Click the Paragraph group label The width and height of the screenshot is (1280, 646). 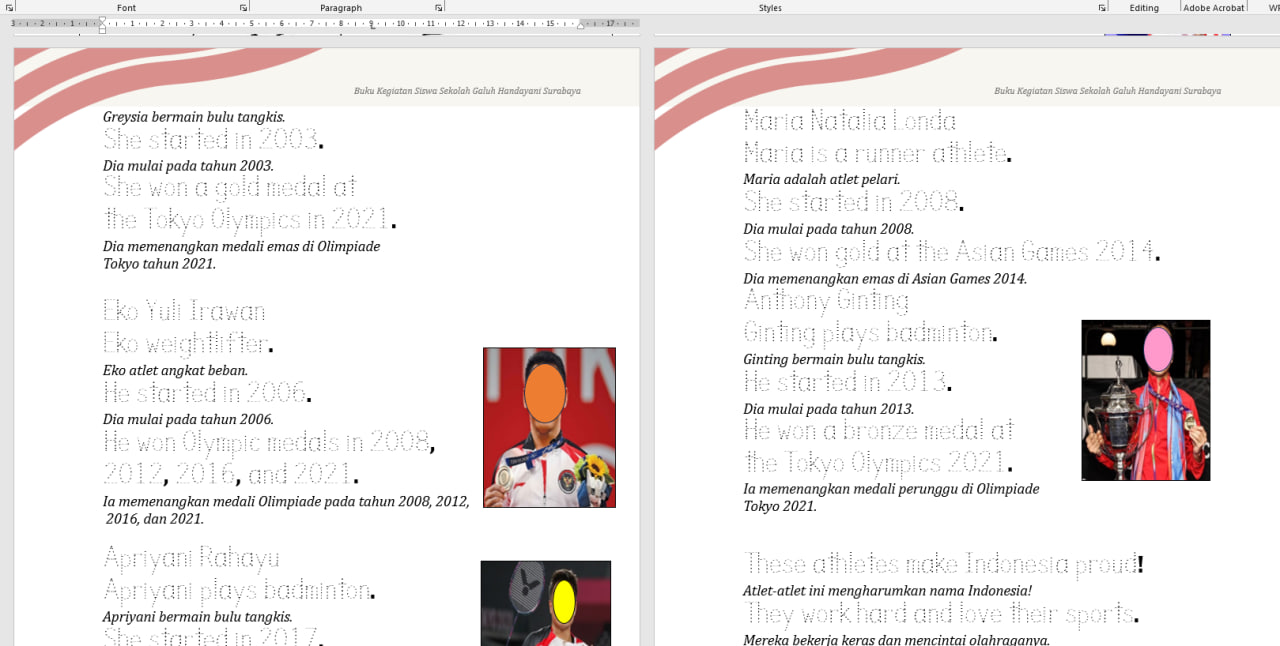[x=341, y=8]
